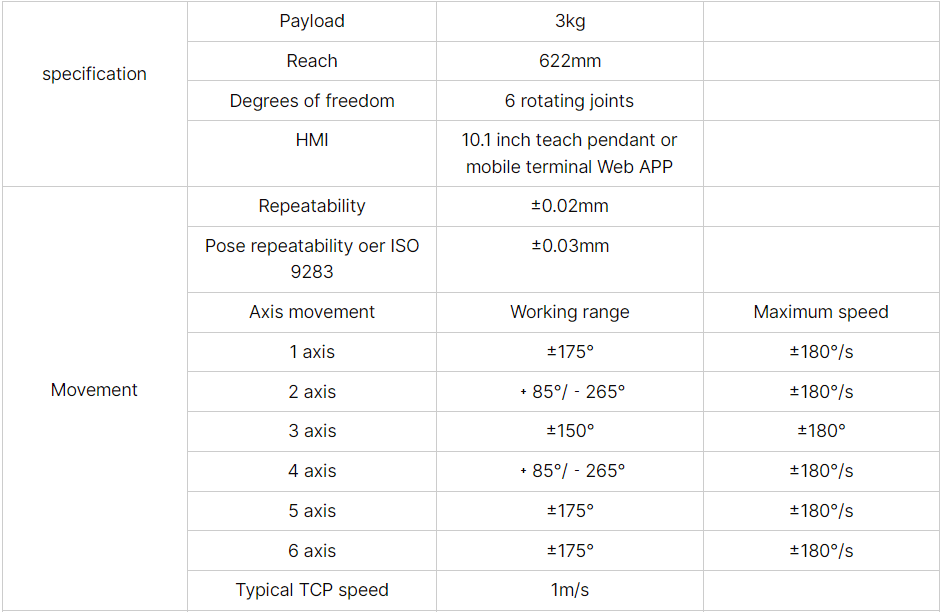Click the ±0.03mm pose repeatability value
The width and height of the screenshot is (944, 612).
pos(570,246)
